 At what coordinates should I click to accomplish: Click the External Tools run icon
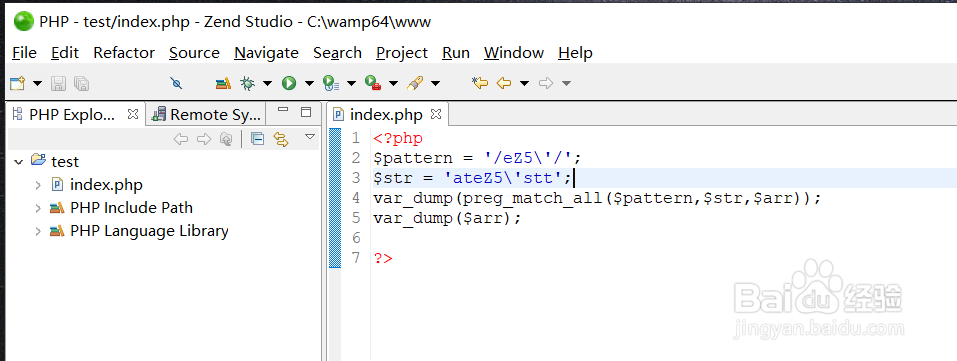coord(372,83)
